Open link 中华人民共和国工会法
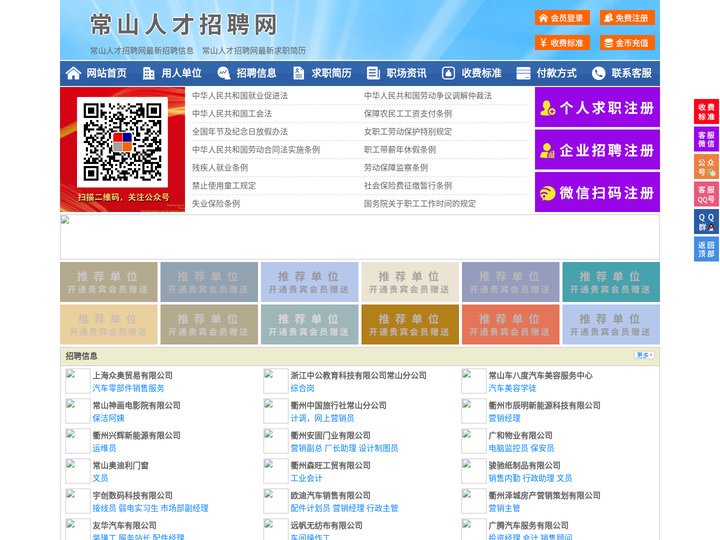The width and height of the screenshot is (720, 540). coord(232,113)
